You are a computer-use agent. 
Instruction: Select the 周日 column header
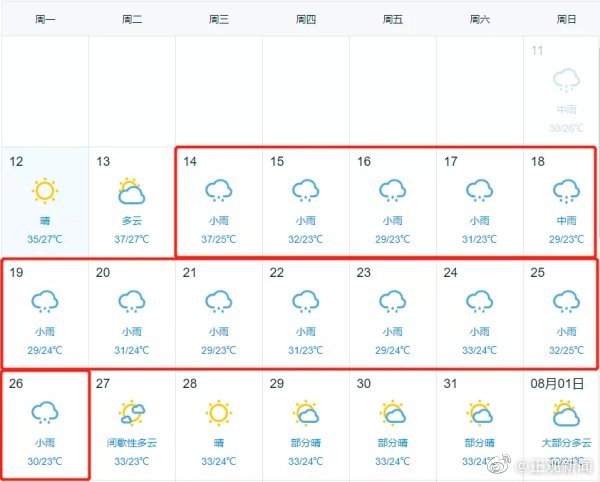pos(566,19)
